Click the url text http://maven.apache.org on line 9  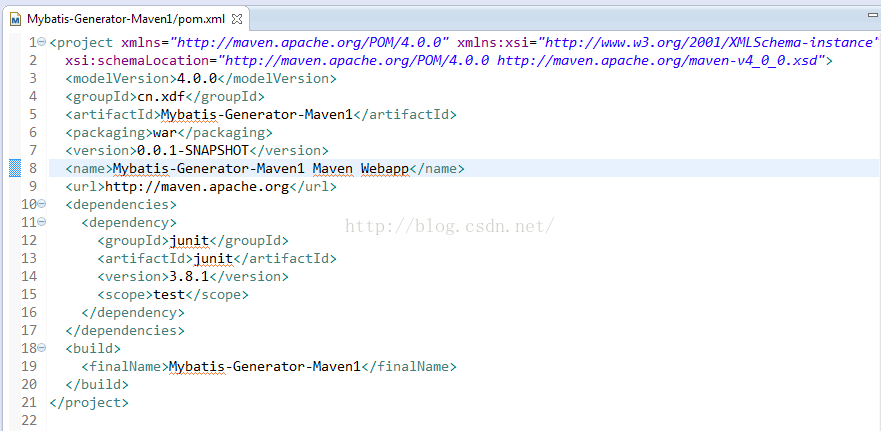tap(197, 186)
